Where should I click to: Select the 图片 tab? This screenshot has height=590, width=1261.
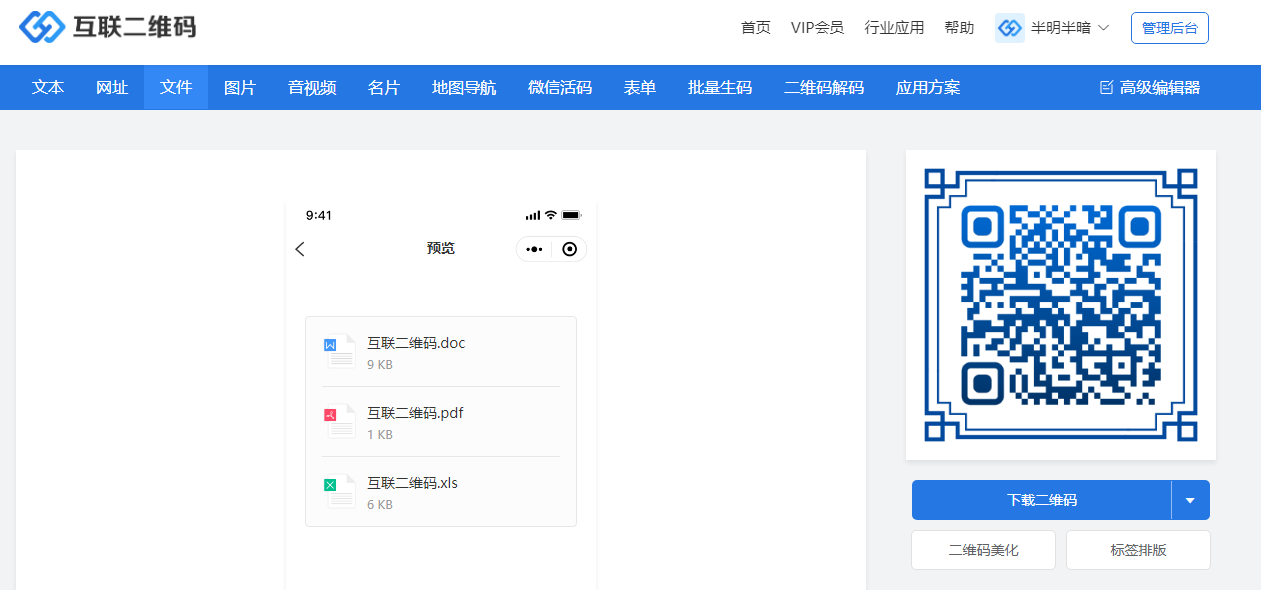pyautogui.click(x=240, y=88)
